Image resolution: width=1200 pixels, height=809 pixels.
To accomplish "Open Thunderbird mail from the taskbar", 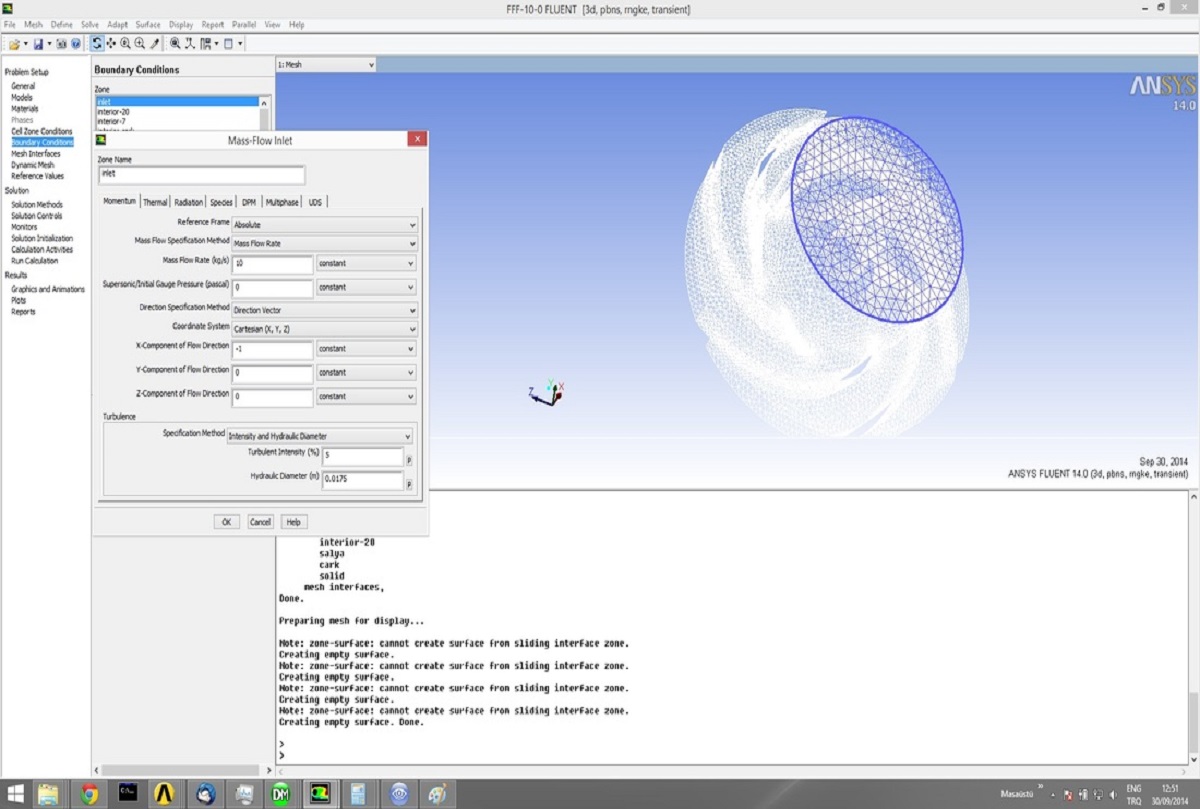I will tap(206, 794).
